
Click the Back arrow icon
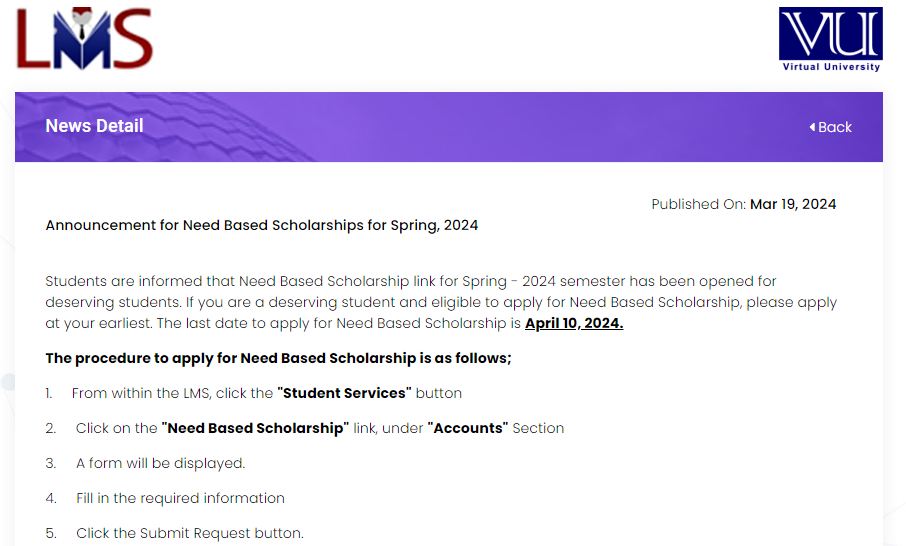812,127
